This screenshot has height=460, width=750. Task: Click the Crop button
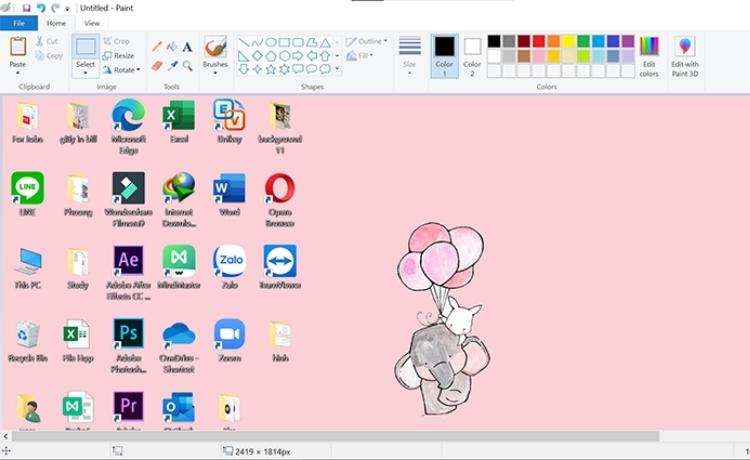click(x=116, y=41)
